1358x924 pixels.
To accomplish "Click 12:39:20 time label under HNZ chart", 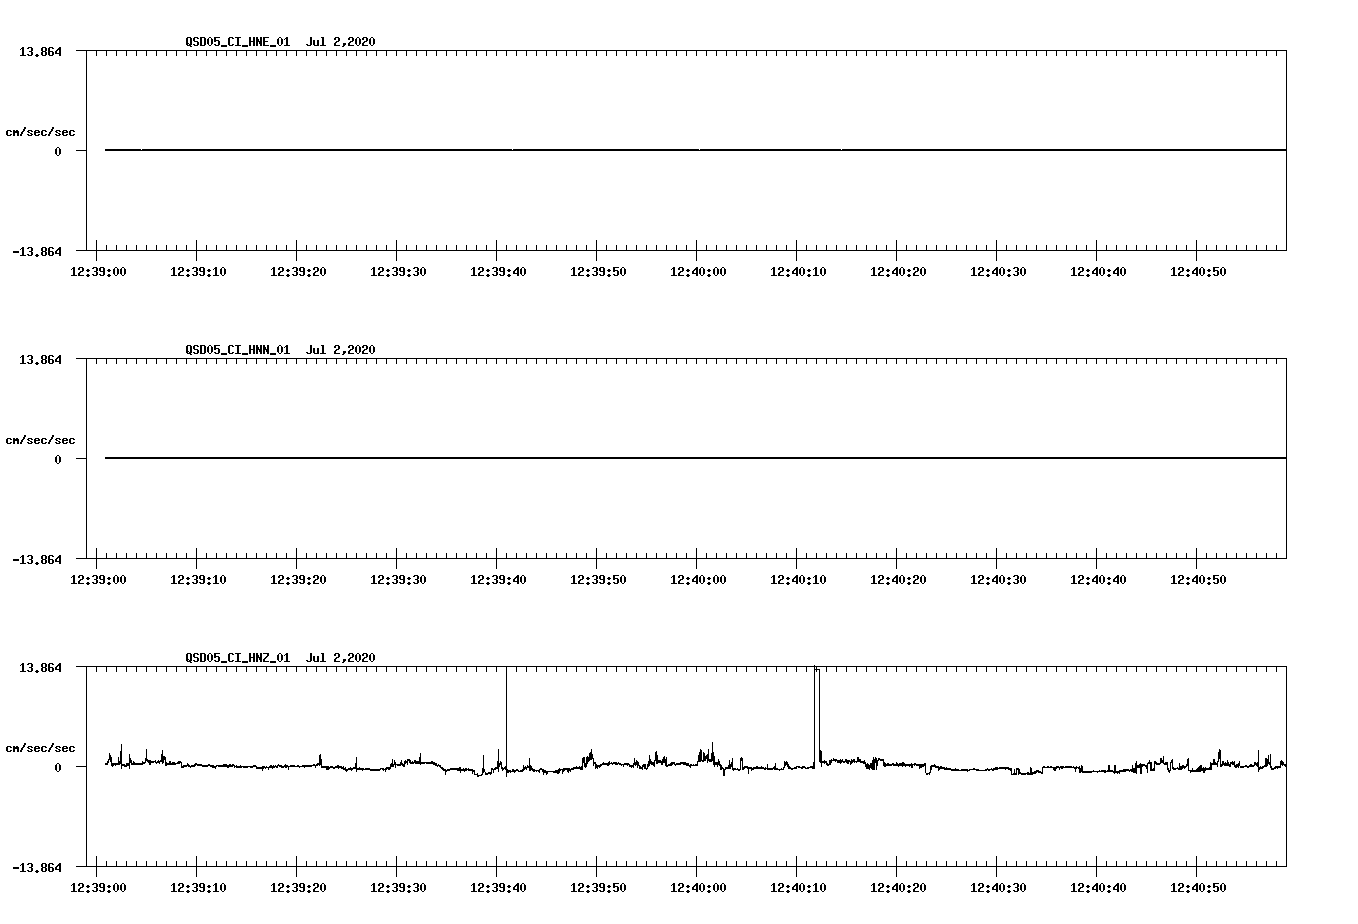I will coord(298,887).
